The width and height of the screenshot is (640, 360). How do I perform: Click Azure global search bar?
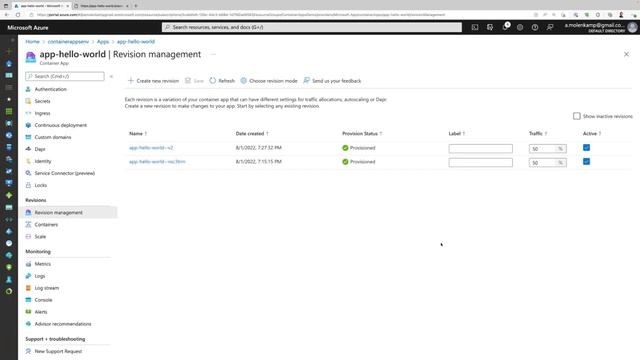click(x=312, y=27)
